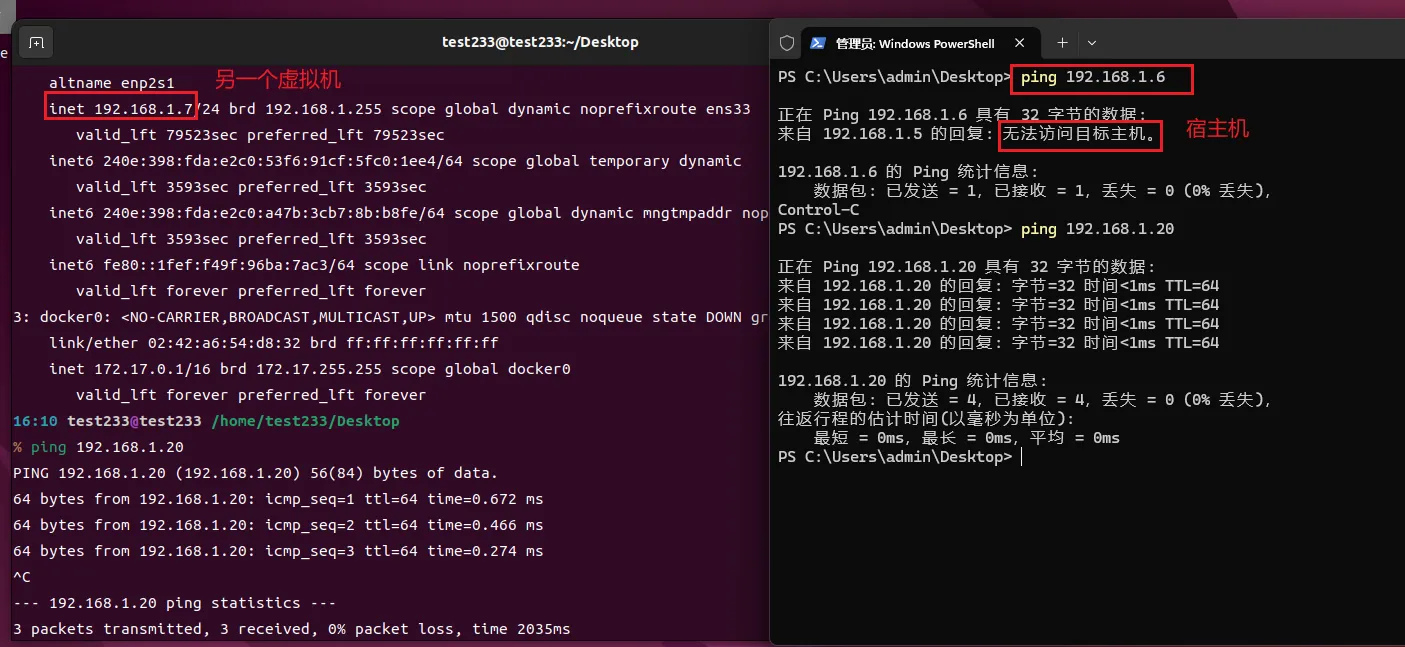1405x647 pixels.
Task: Add a new PowerShell tab with plus
Action: tap(1062, 43)
